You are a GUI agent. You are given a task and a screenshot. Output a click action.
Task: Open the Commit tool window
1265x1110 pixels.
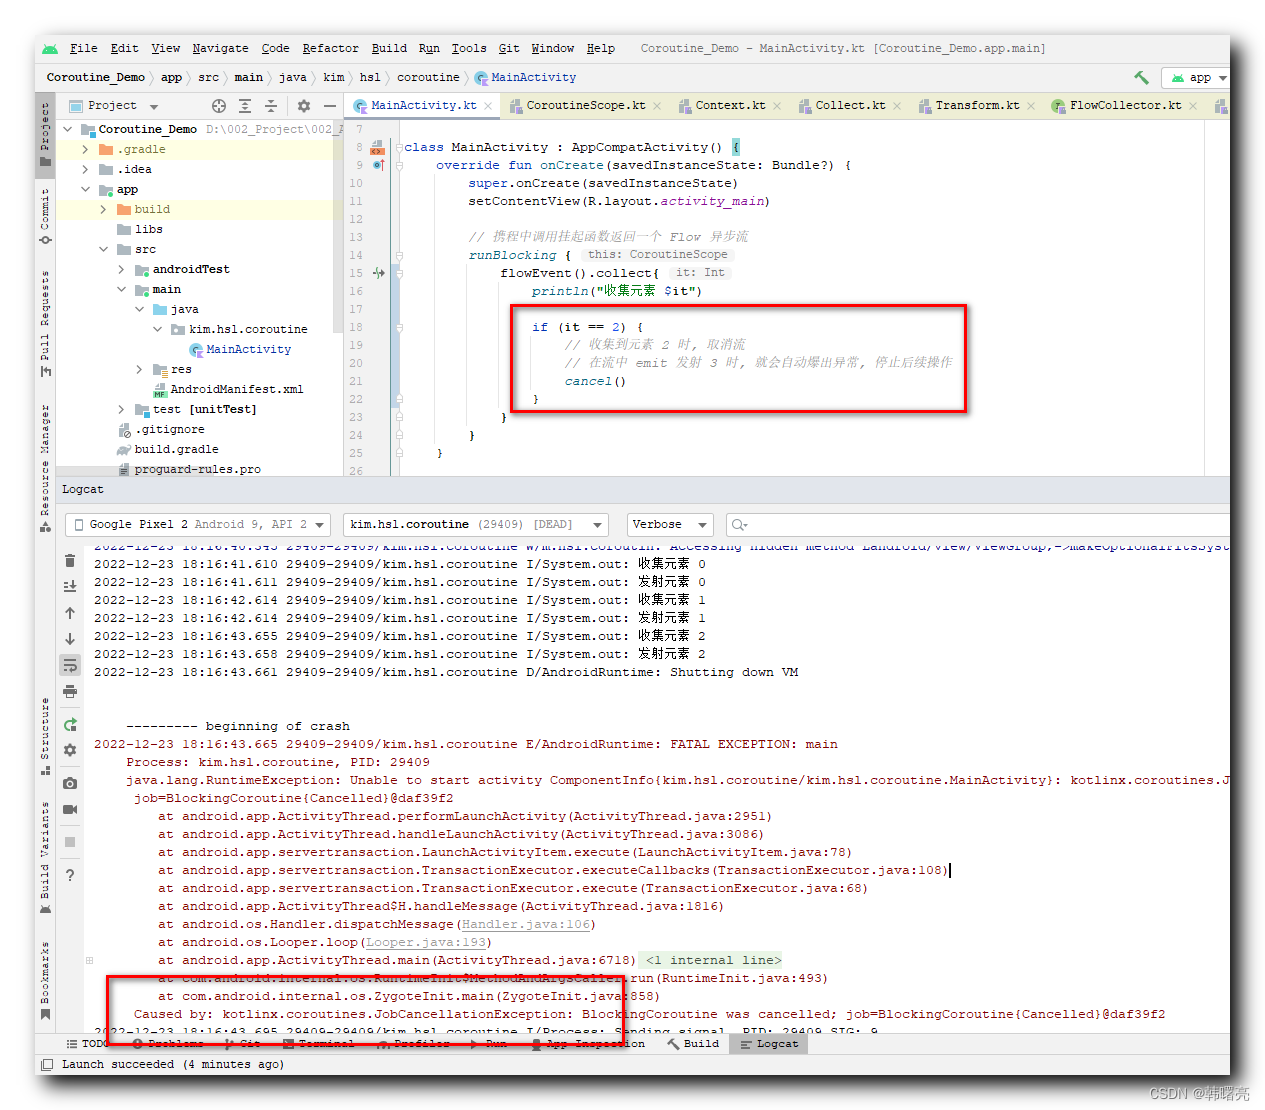tap(45, 216)
